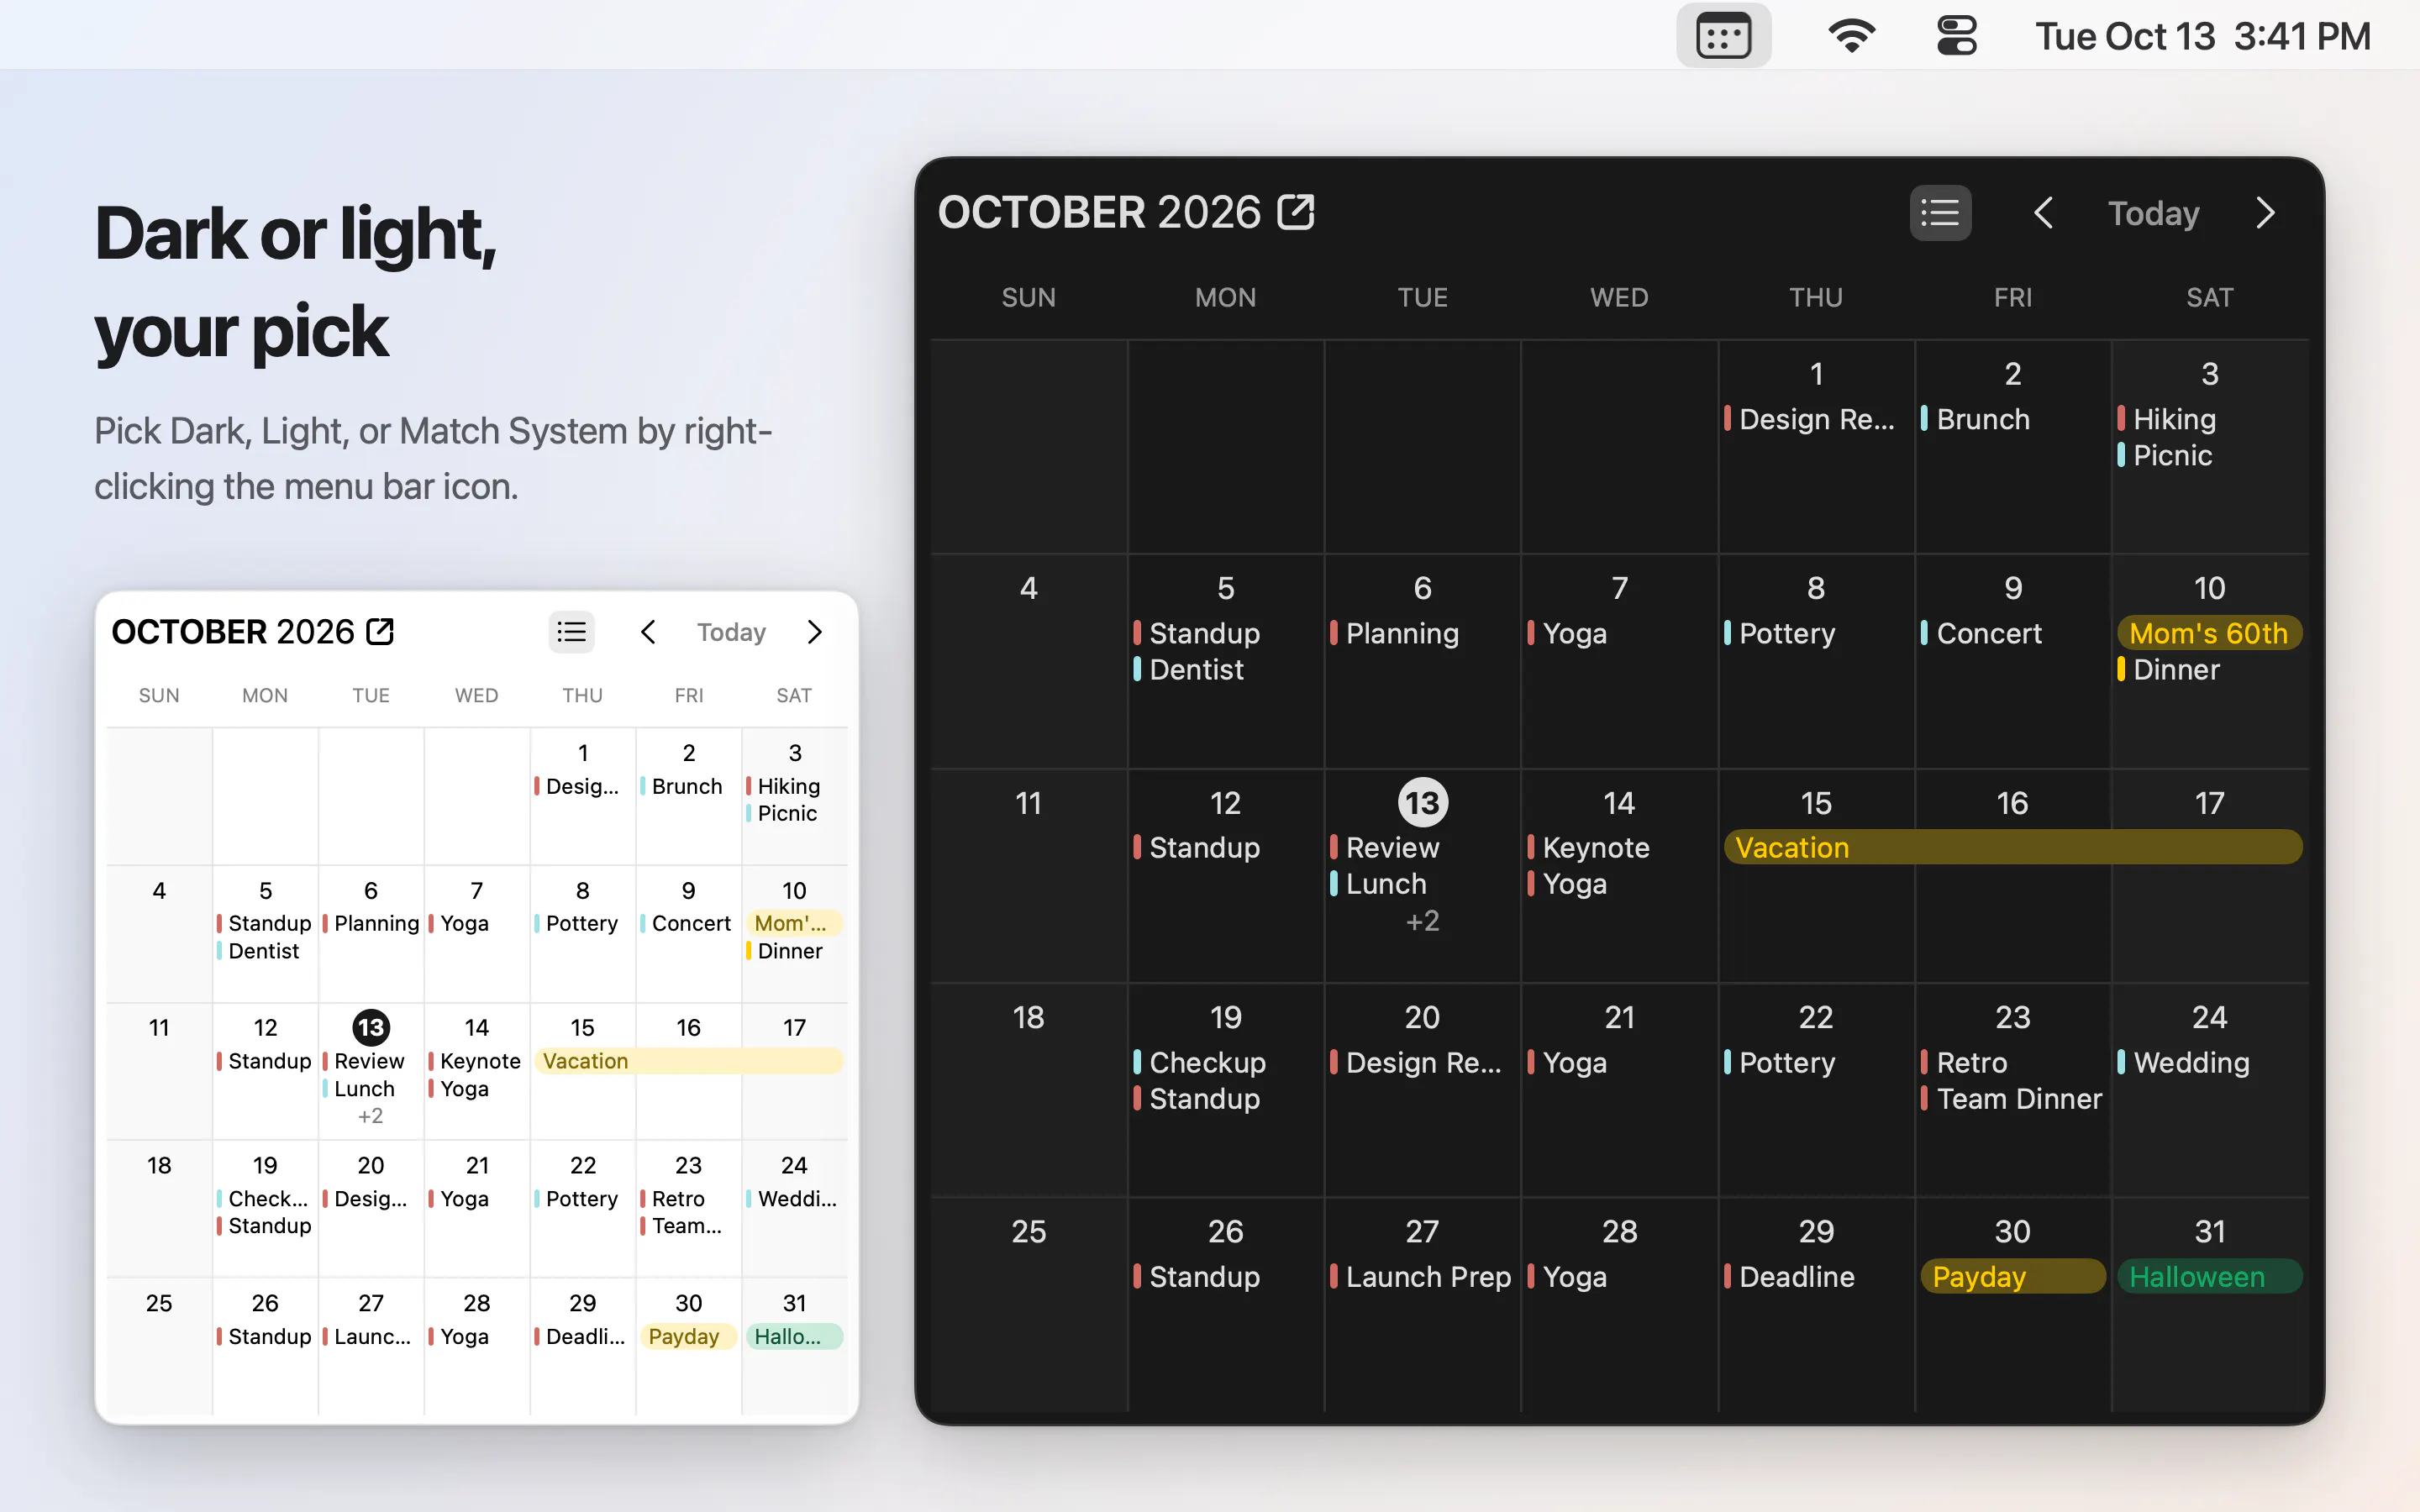
Task: Select Brunch event in dark calendar
Action: point(1975,420)
